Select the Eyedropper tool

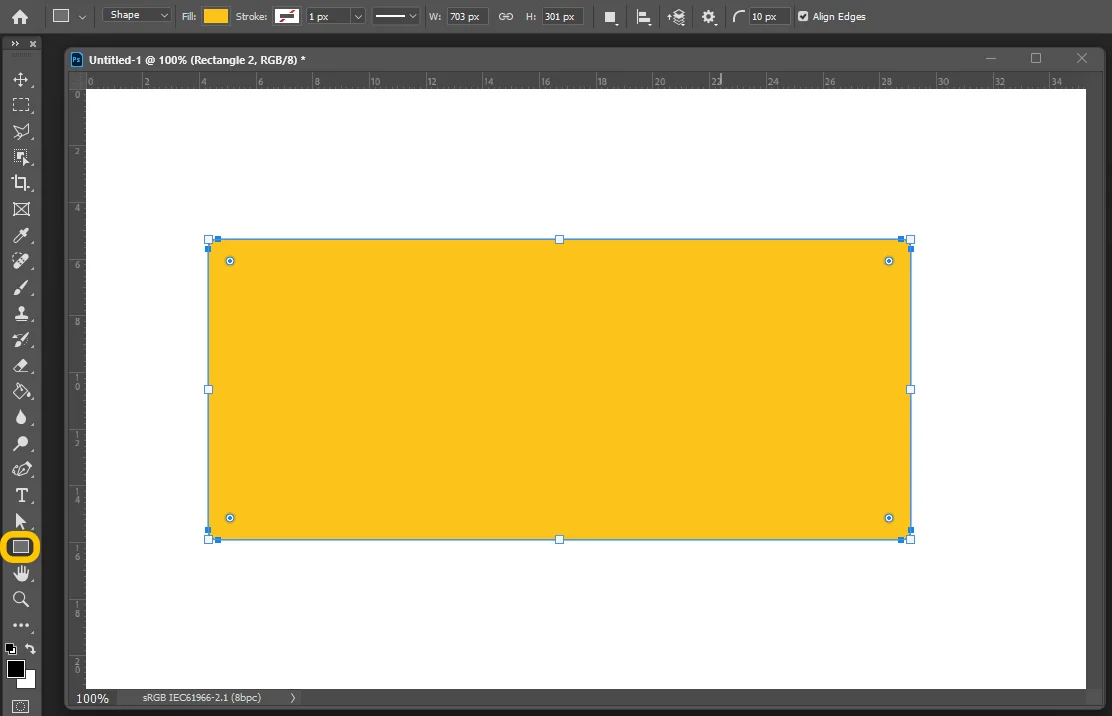tap(21, 235)
